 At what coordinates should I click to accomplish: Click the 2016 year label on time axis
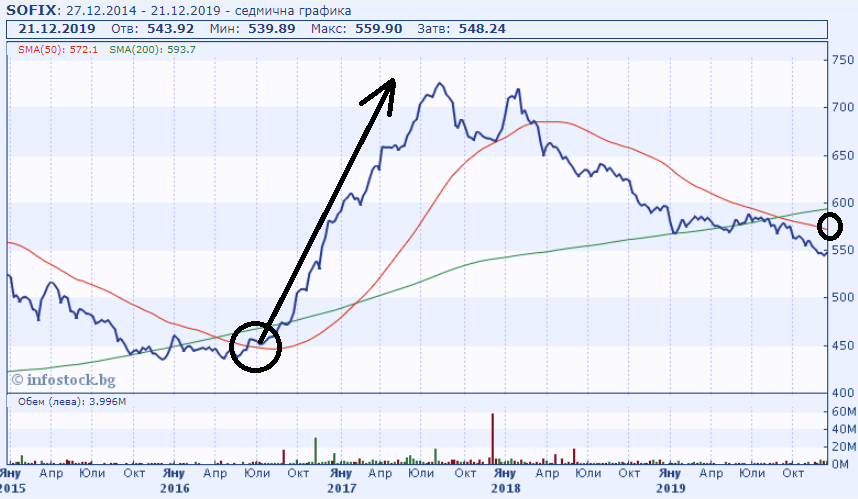(x=175, y=488)
